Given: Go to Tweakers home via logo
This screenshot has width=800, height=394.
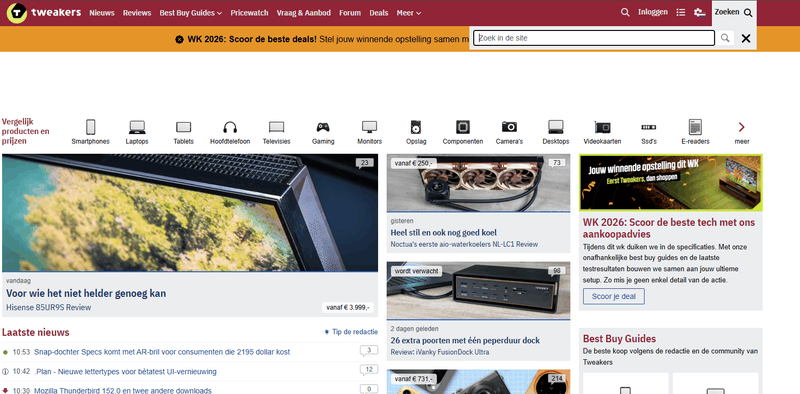Looking at the screenshot, I should 44,13.
